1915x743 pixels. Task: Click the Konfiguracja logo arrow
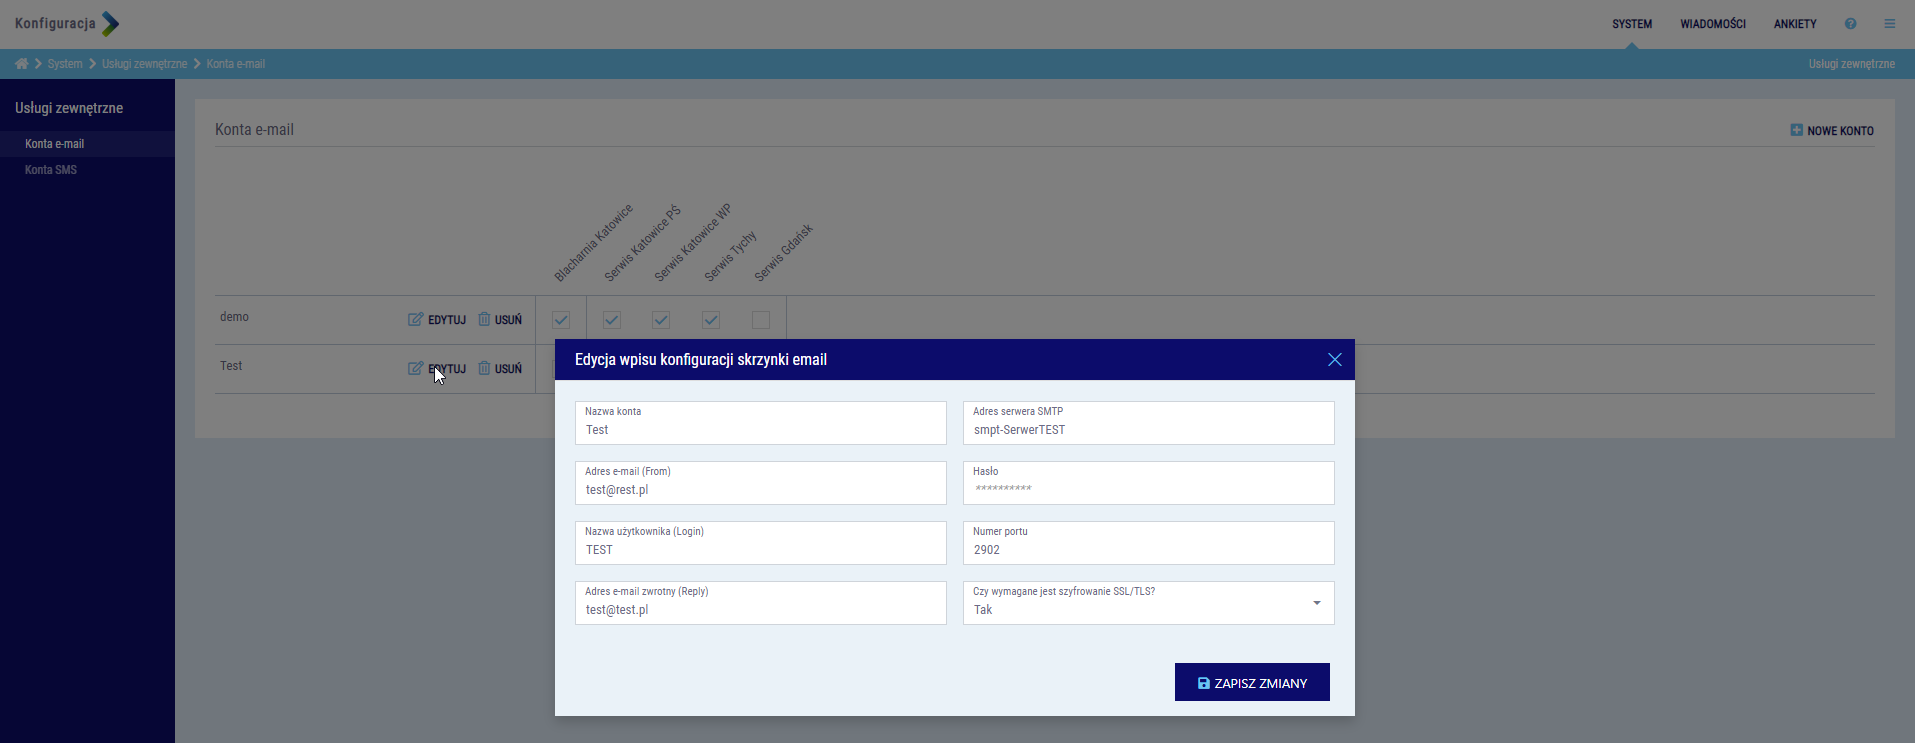(x=110, y=24)
